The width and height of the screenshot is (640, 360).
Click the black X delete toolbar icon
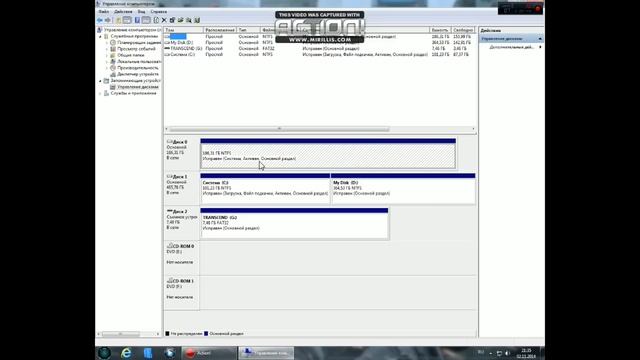(164, 20)
